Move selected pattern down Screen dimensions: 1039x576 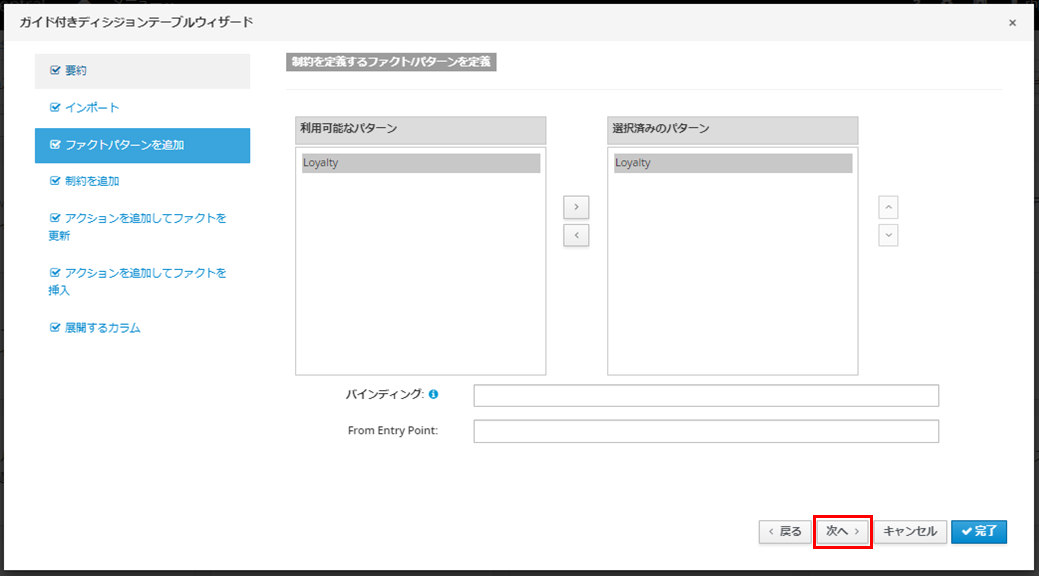pos(888,235)
